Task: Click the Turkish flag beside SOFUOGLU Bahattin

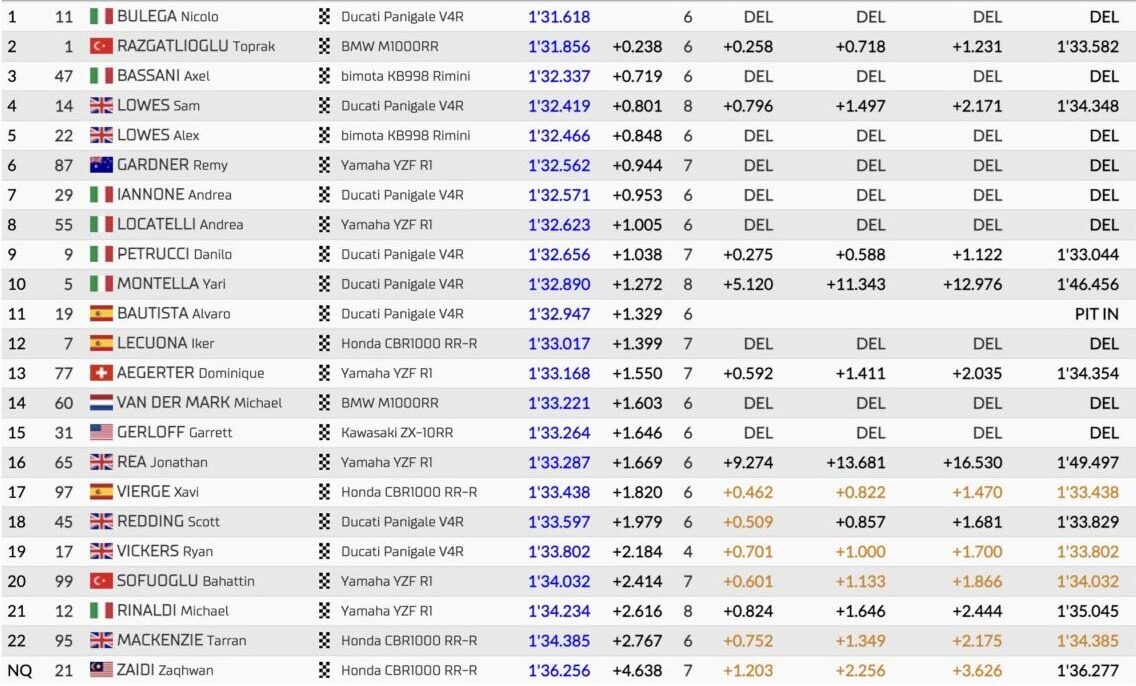Action: click(101, 580)
